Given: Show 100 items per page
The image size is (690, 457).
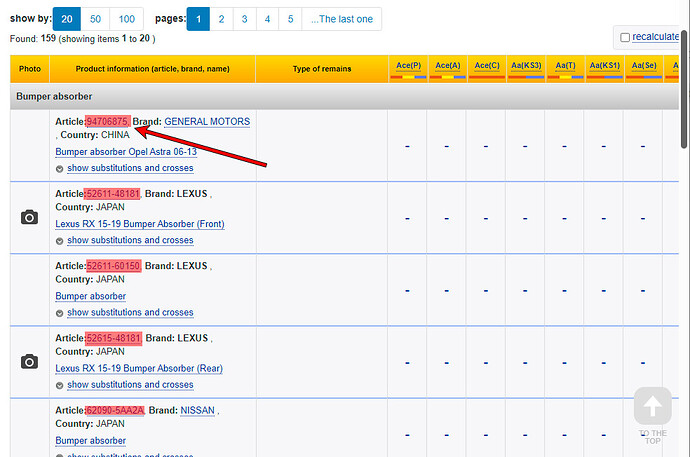Looking at the screenshot, I should pyautogui.click(x=127, y=19).
